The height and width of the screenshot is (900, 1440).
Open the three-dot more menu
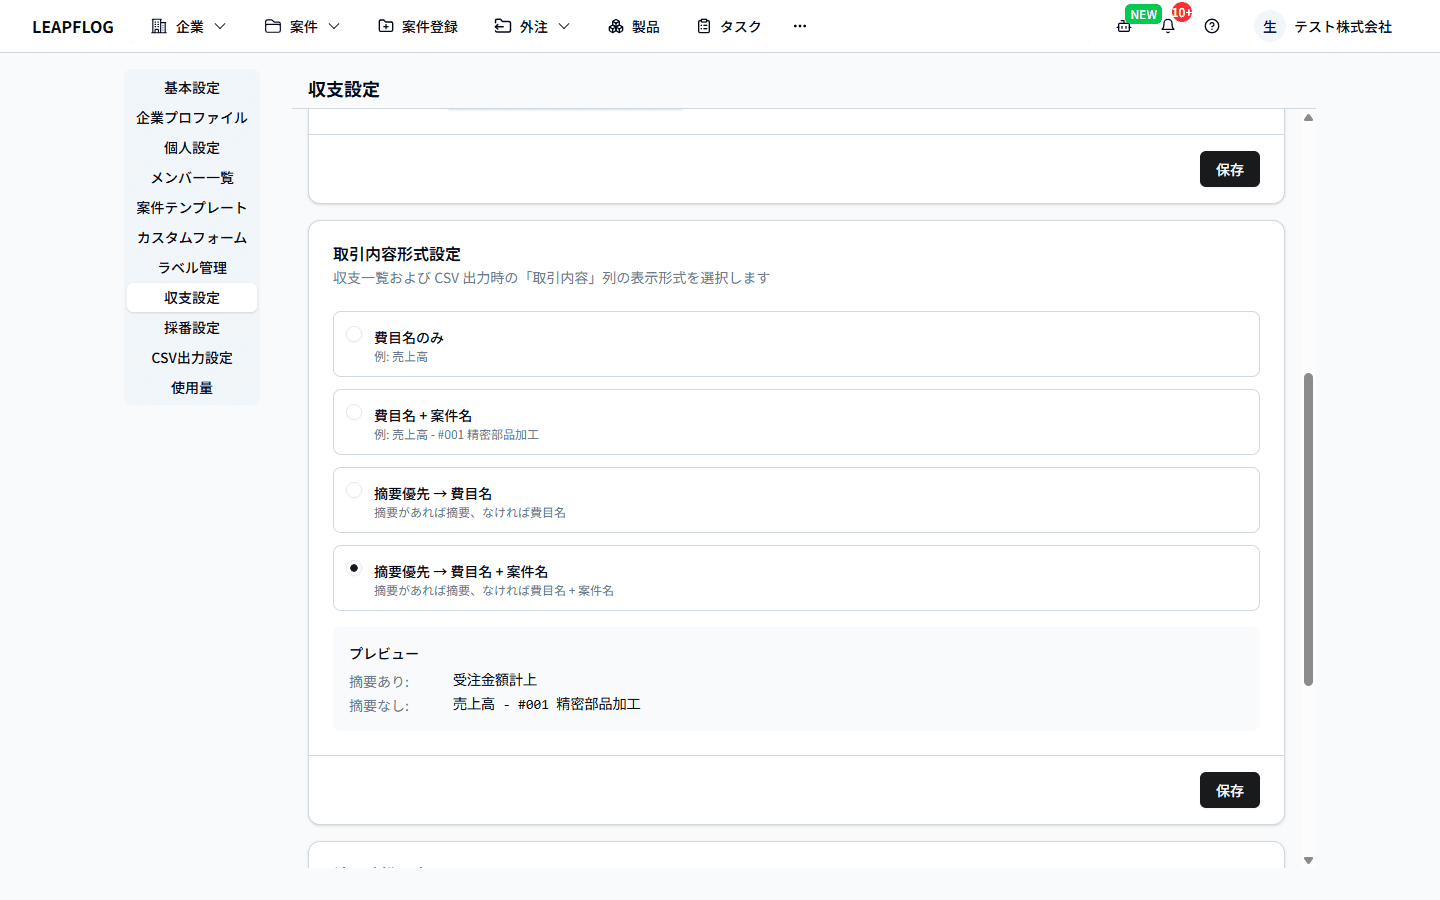pos(799,27)
